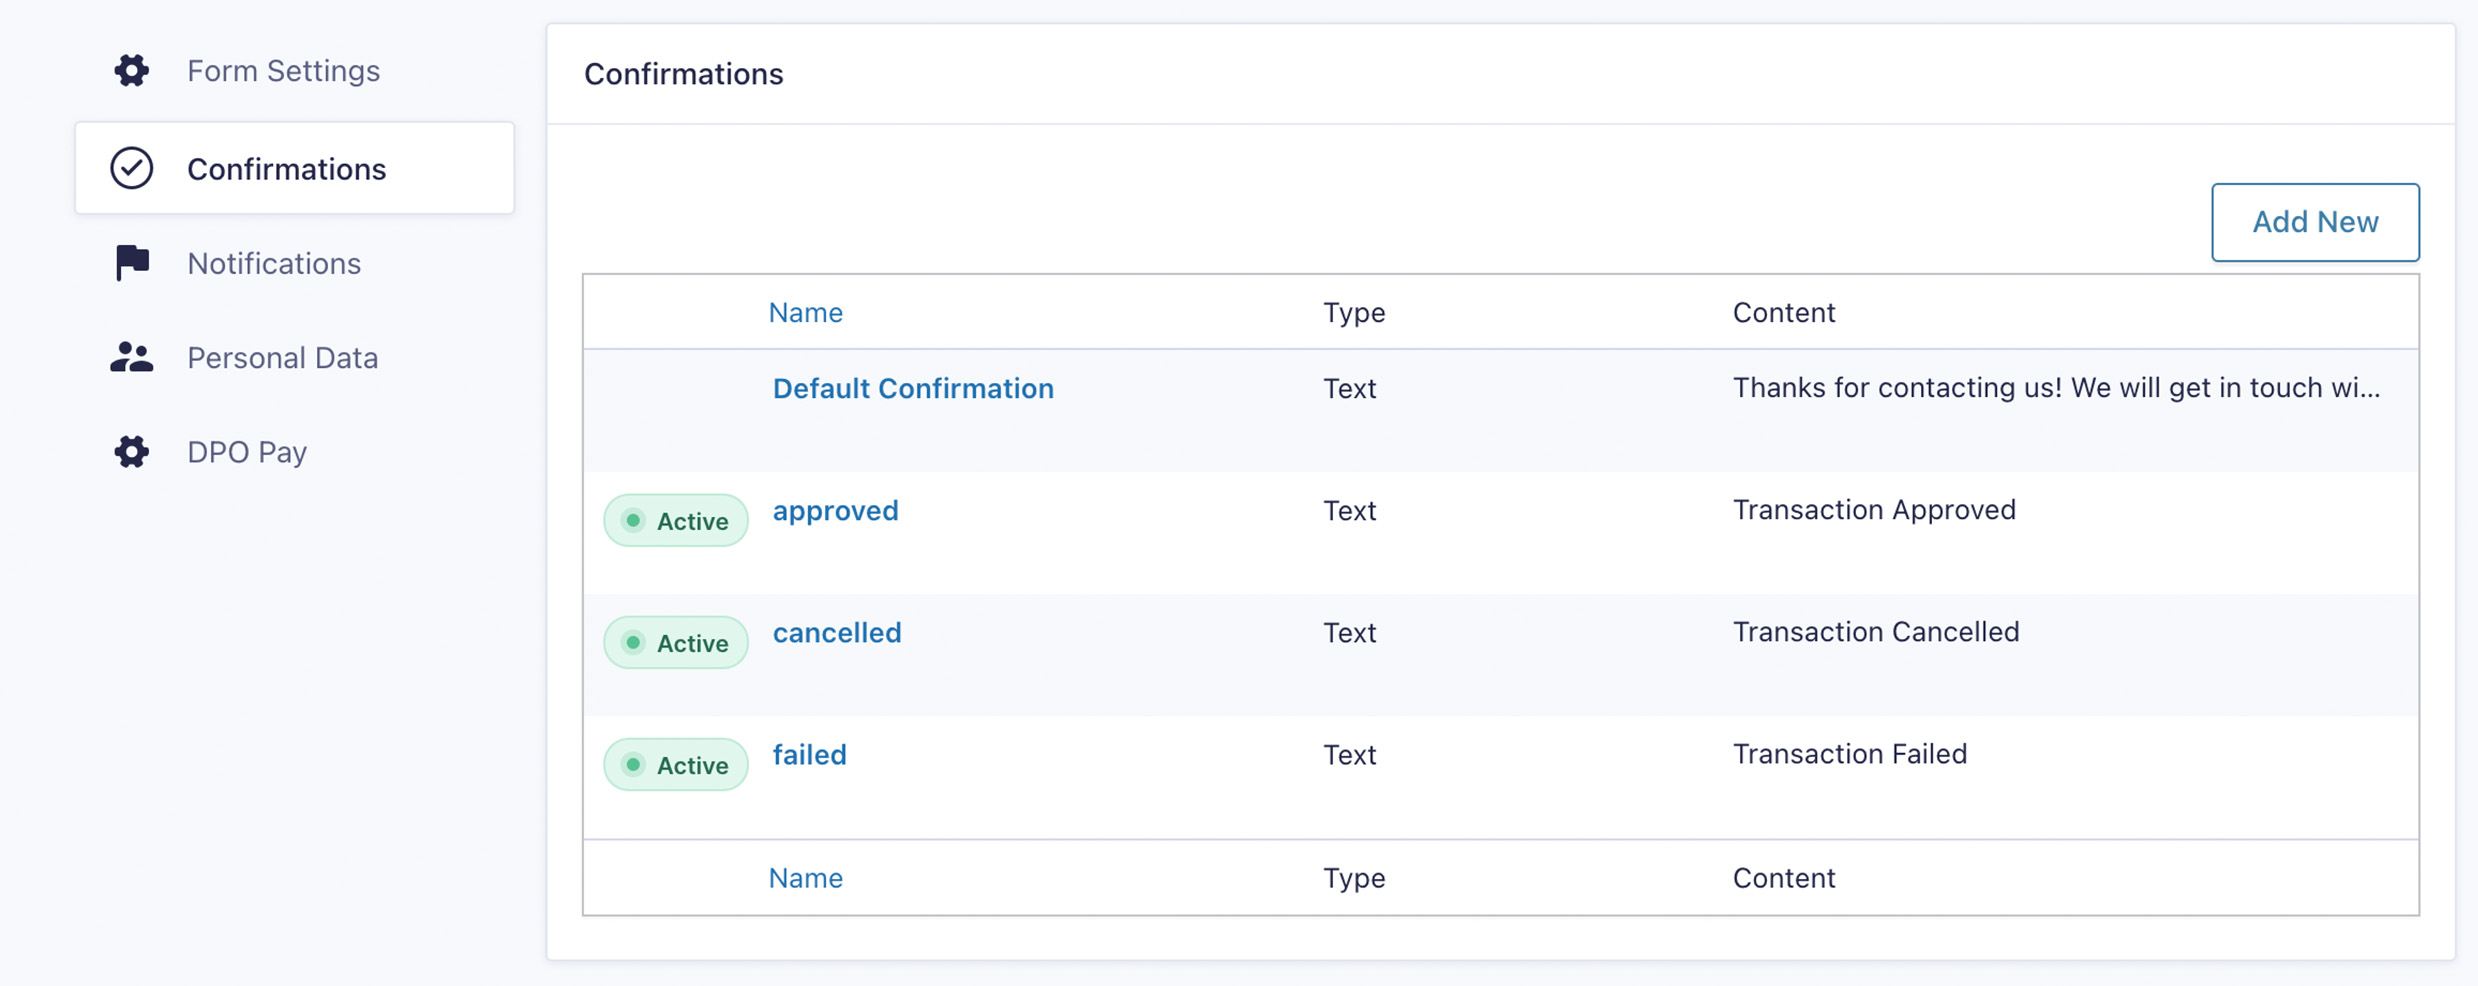Click the 'Transaction Cancelled' content cell

click(x=1876, y=631)
